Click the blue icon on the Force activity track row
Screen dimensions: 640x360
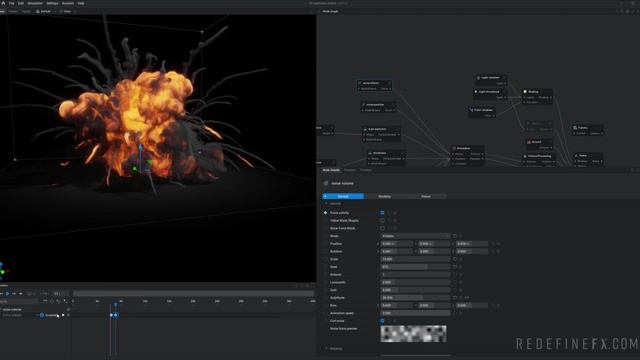point(42,315)
